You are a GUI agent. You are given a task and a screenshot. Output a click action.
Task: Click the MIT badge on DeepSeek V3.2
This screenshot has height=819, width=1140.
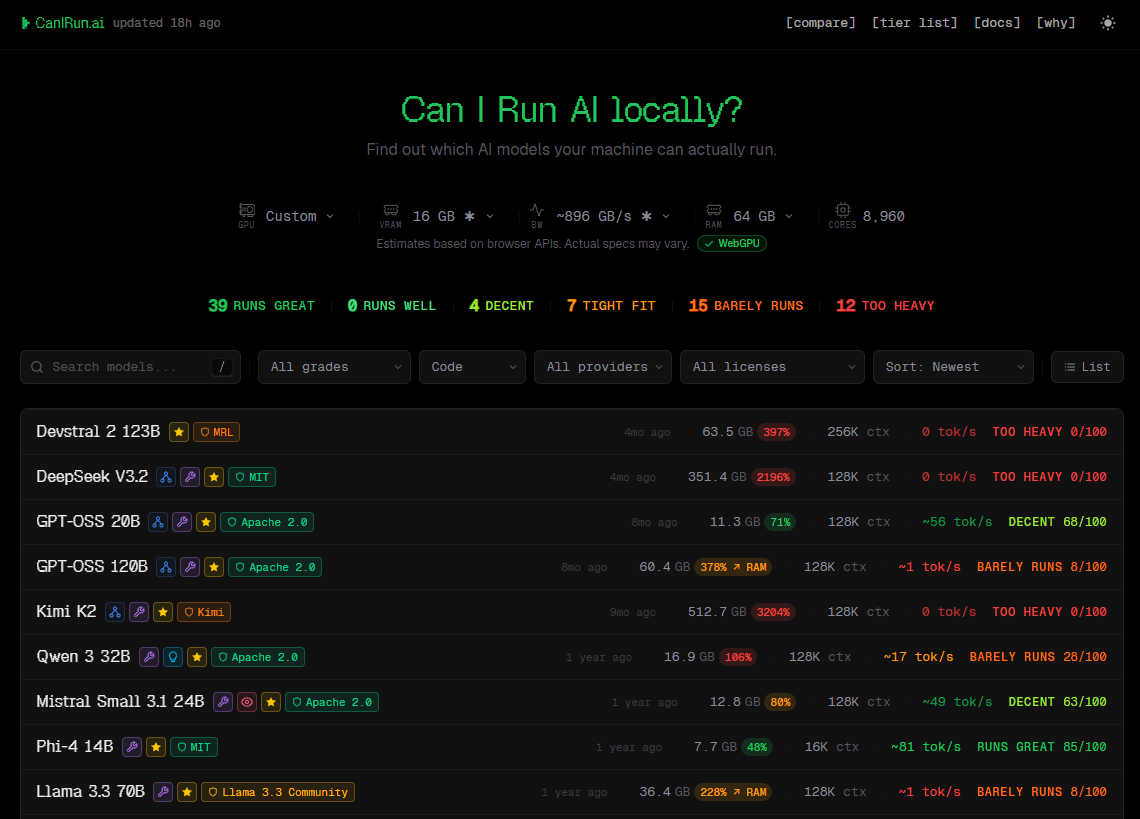252,477
